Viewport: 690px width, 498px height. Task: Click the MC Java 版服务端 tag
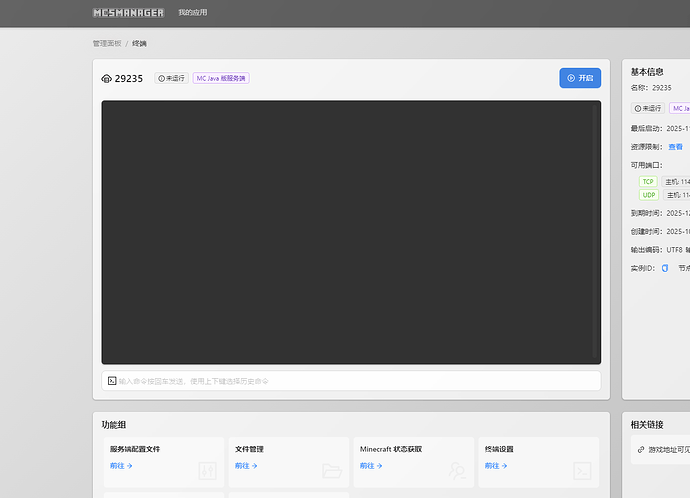click(221, 78)
